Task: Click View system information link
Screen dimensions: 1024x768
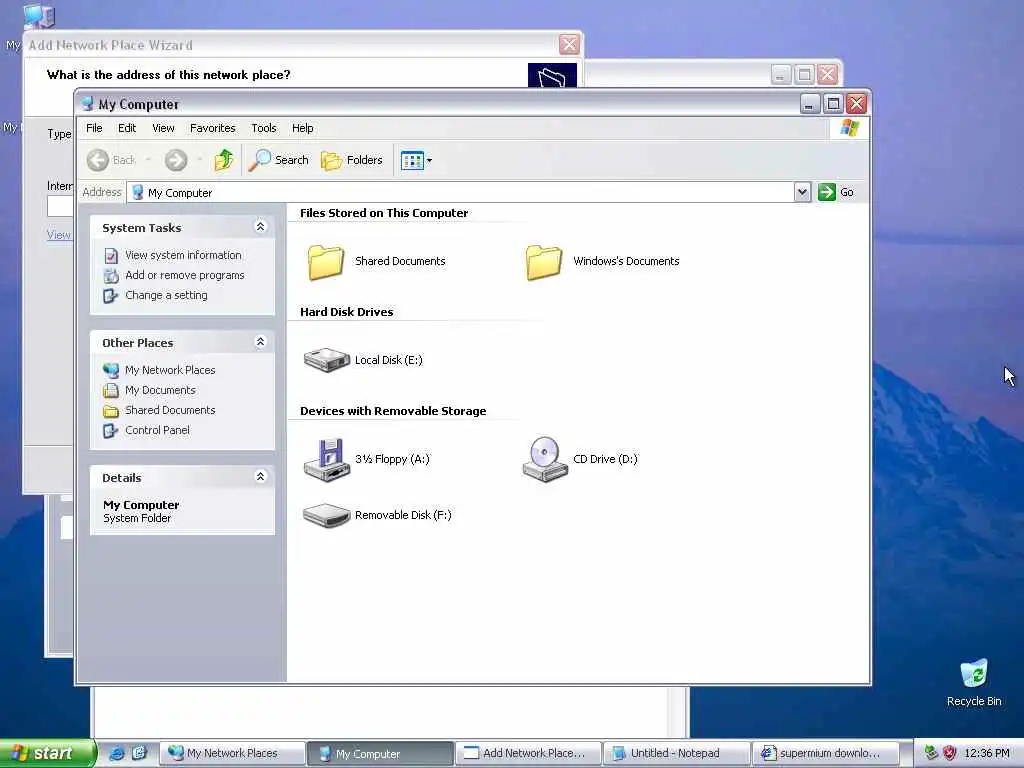Action: click(183, 255)
